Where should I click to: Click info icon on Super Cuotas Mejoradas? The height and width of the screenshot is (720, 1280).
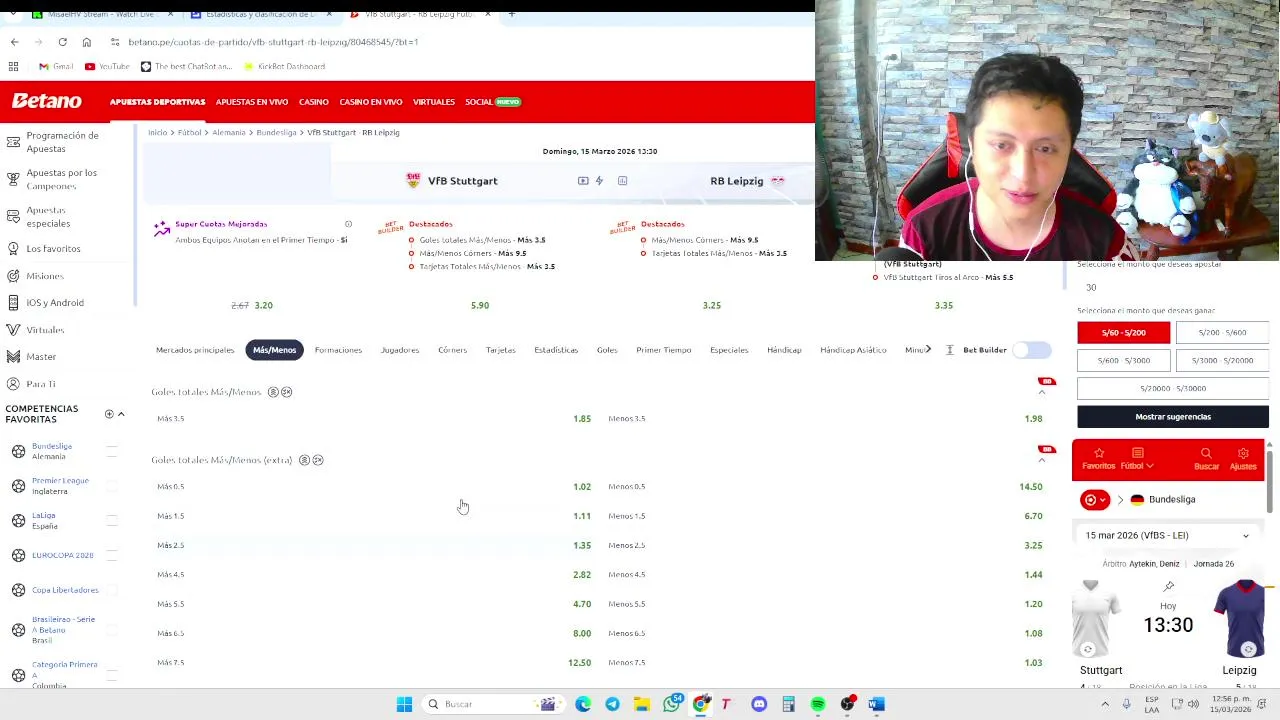[x=348, y=224]
